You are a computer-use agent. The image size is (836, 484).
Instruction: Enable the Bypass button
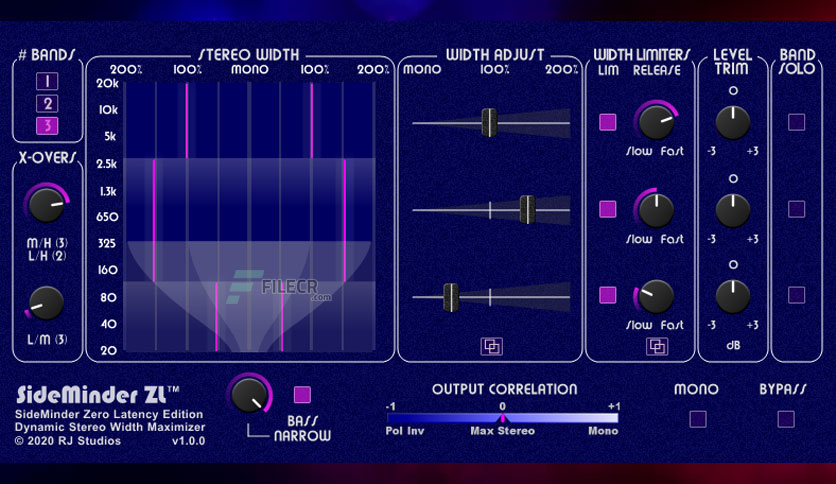click(786, 419)
